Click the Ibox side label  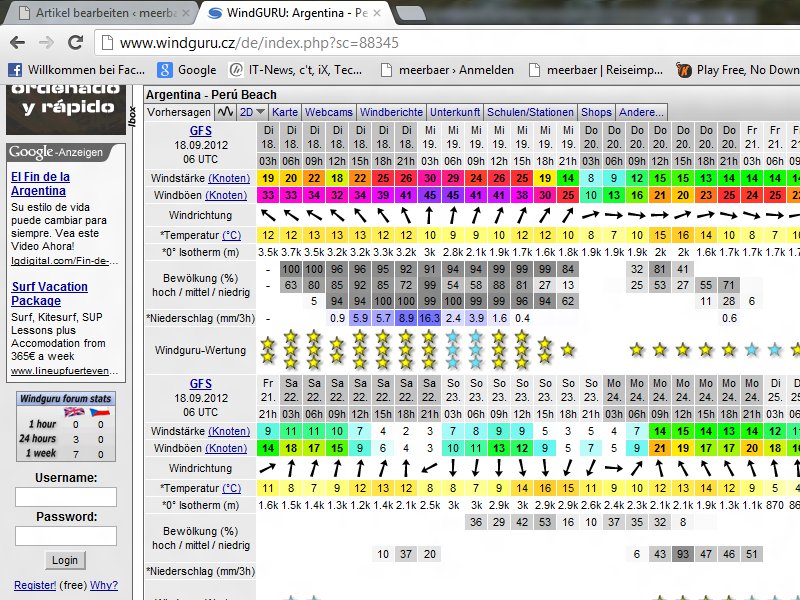click(x=133, y=116)
